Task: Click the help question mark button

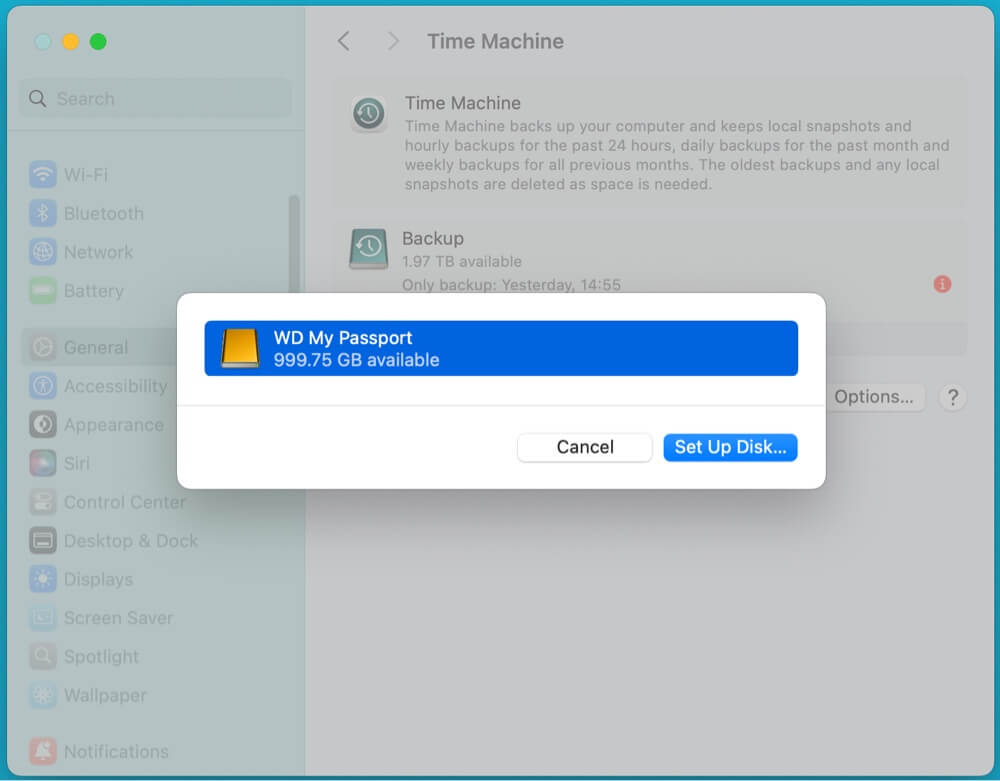Action: click(953, 397)
